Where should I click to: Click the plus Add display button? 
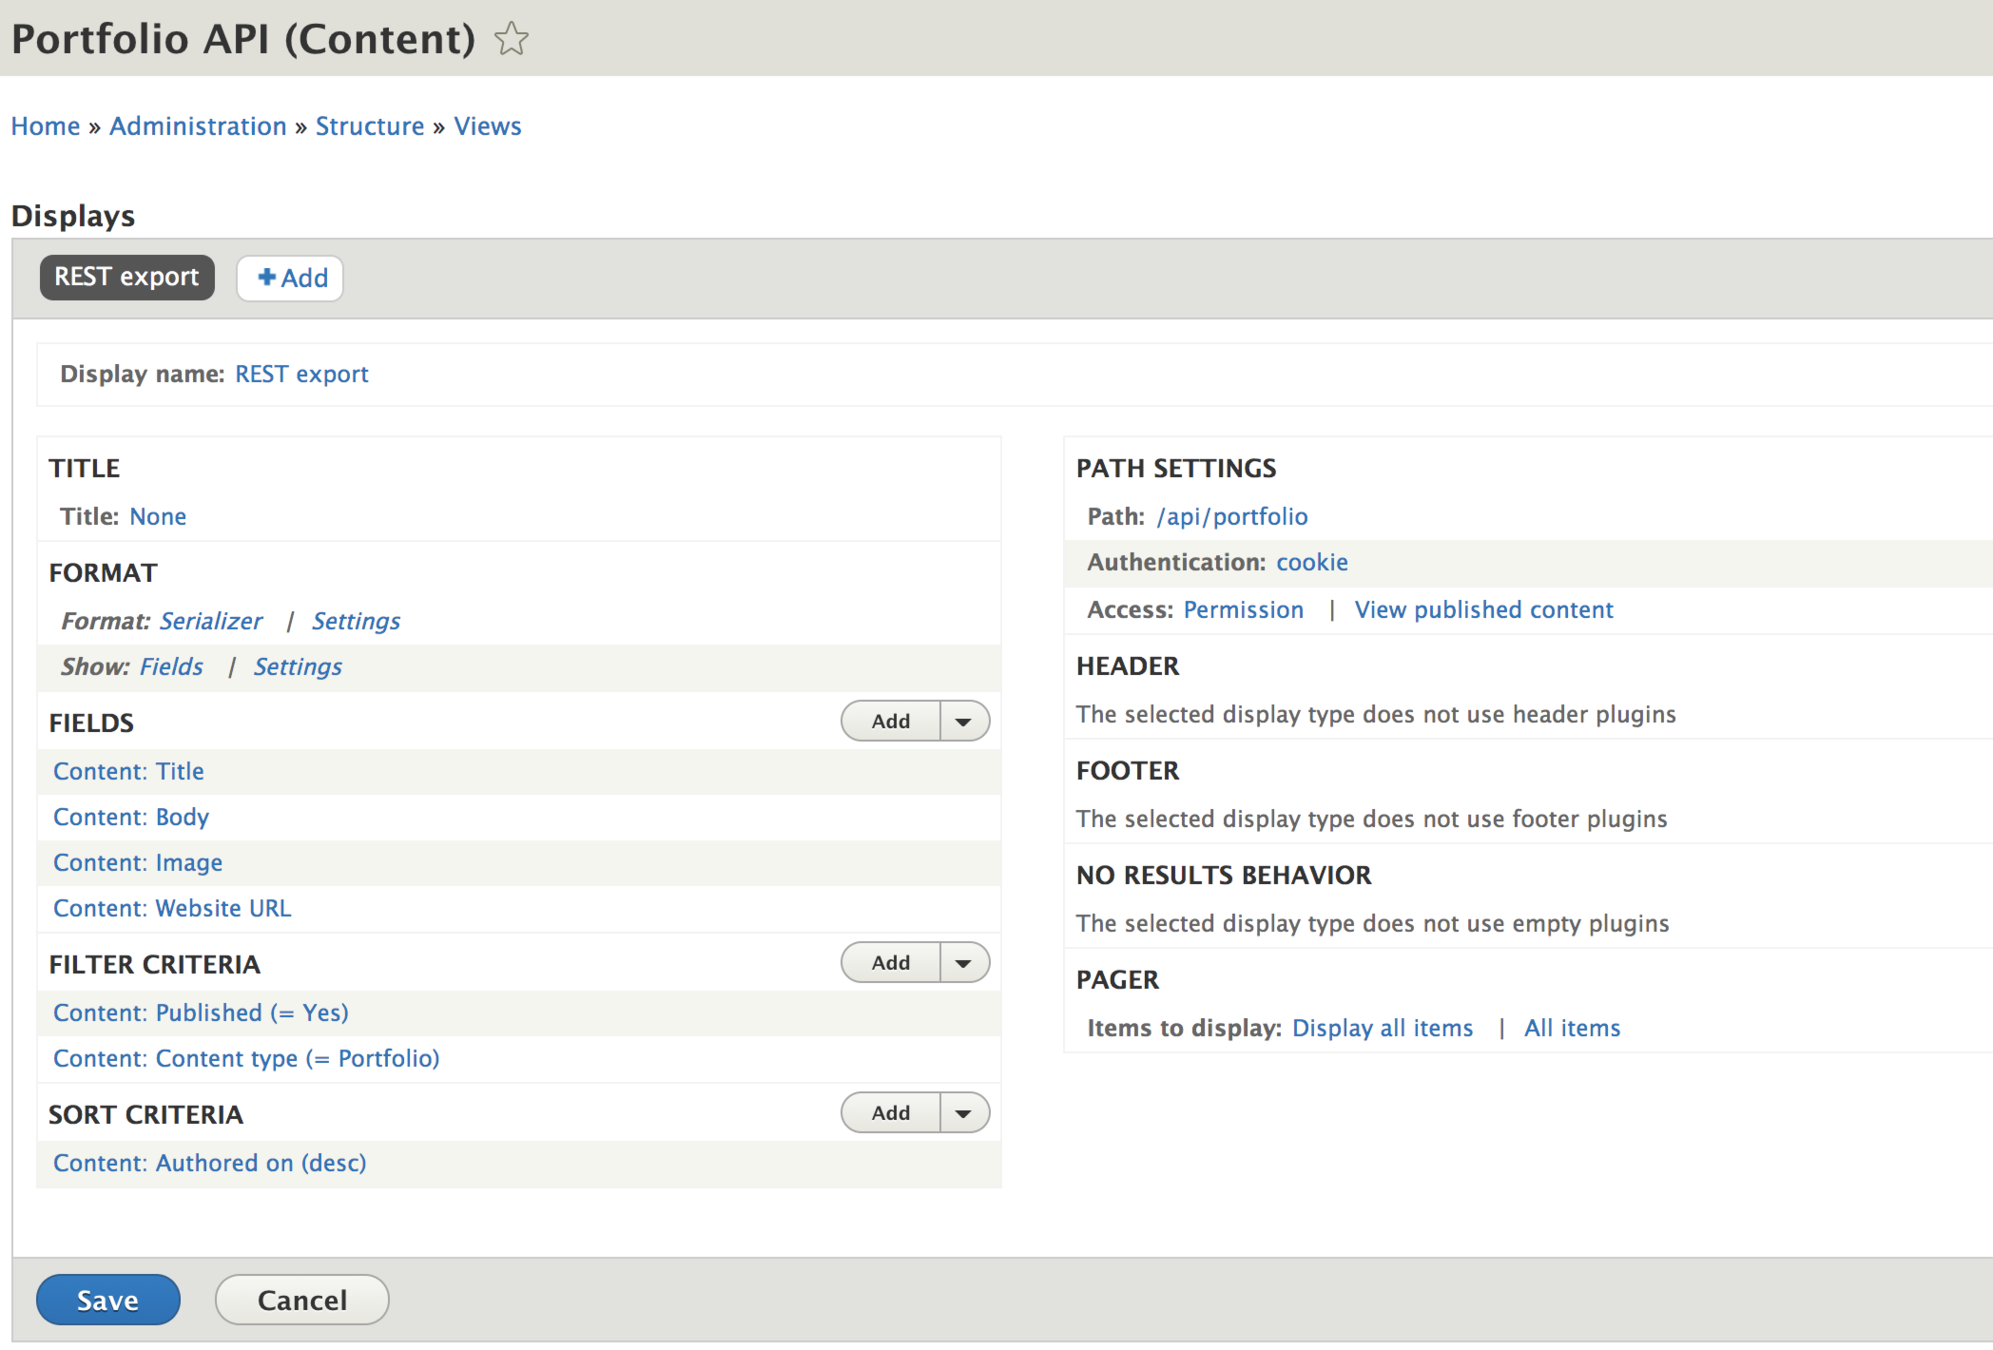click(290, 278)
